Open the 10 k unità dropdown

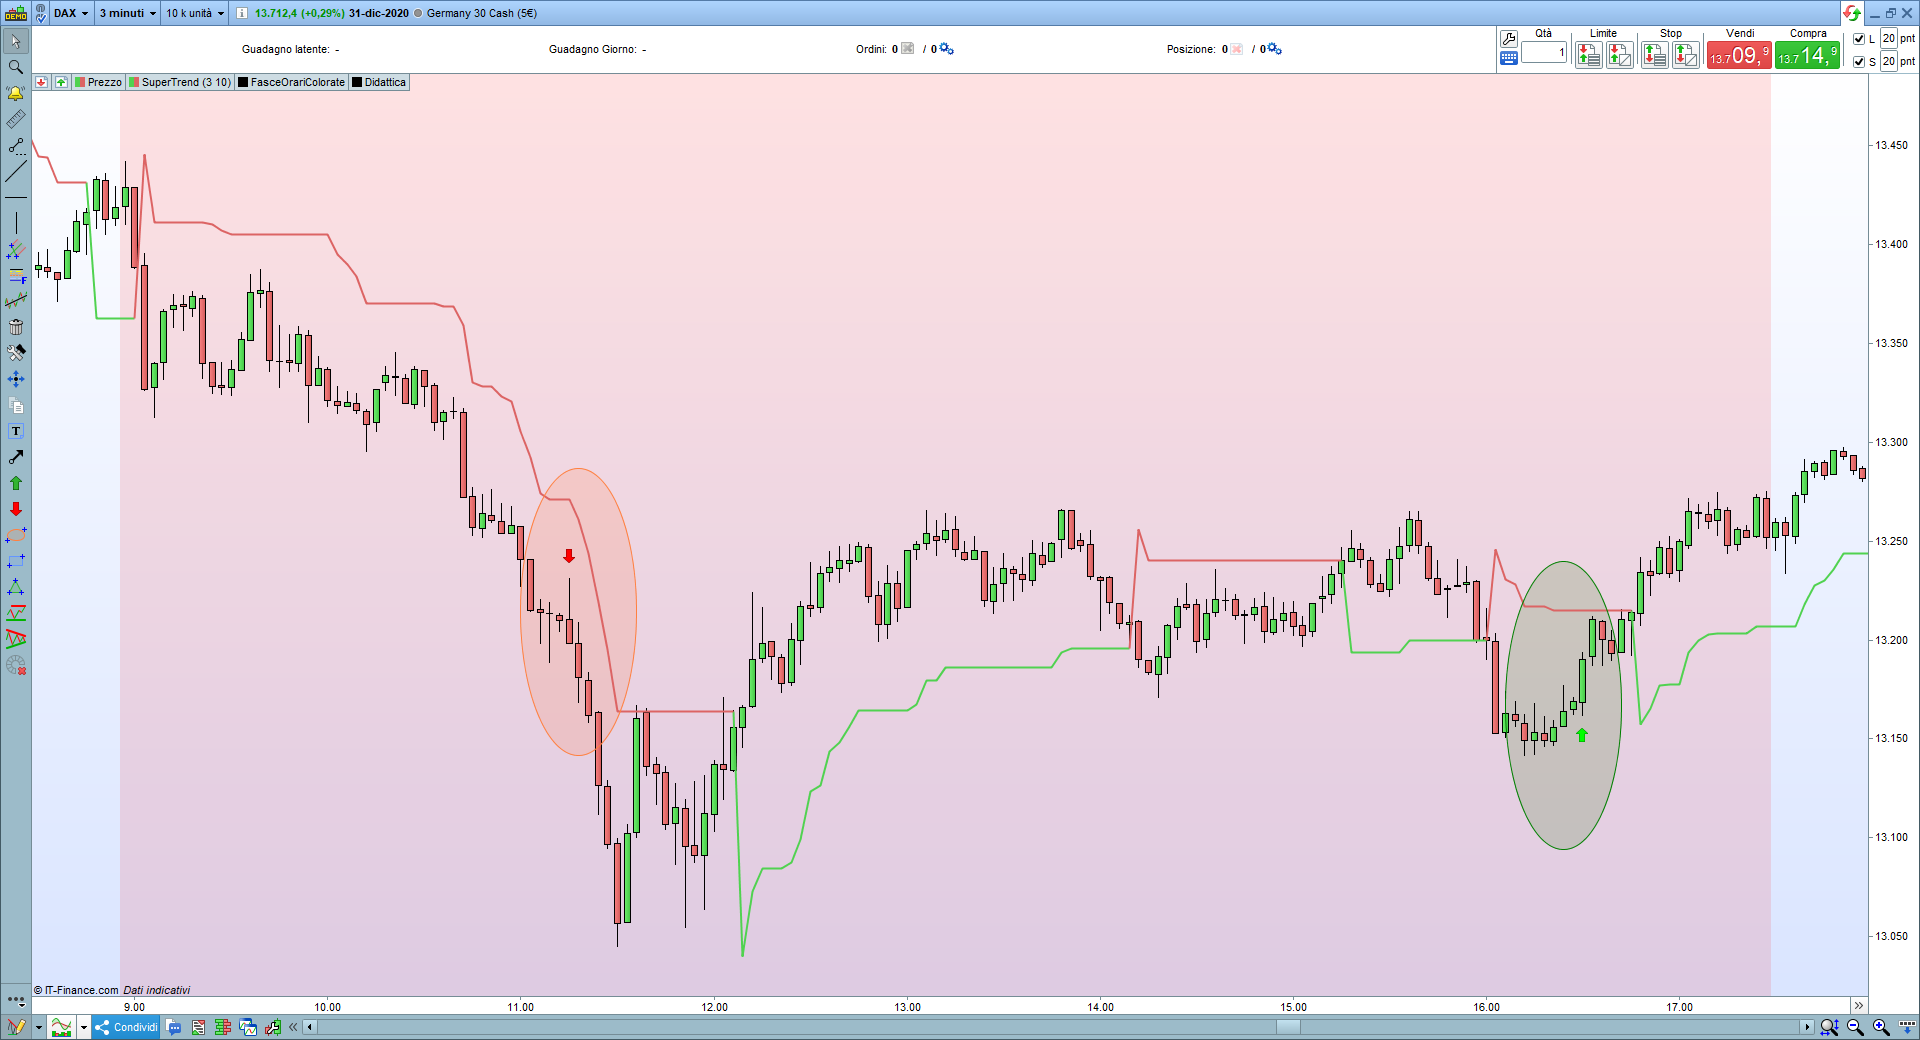click(x=195, y=13)
